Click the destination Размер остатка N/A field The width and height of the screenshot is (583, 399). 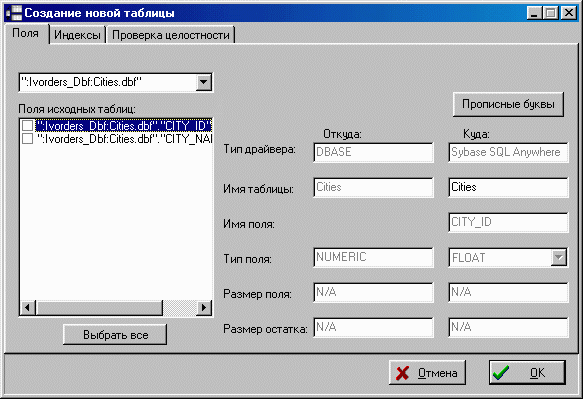point(508,327)
